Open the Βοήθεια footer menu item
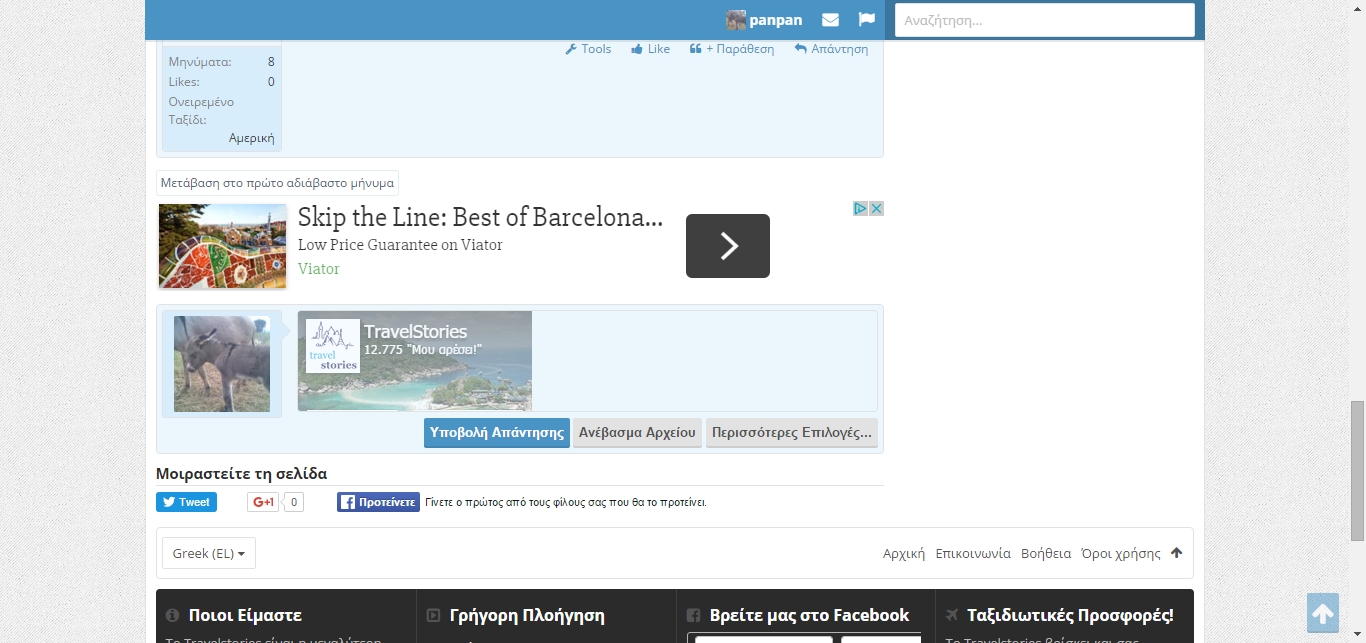This screenshot has width=1366, height=643. pyautogui.click(x=1046, y=553)
